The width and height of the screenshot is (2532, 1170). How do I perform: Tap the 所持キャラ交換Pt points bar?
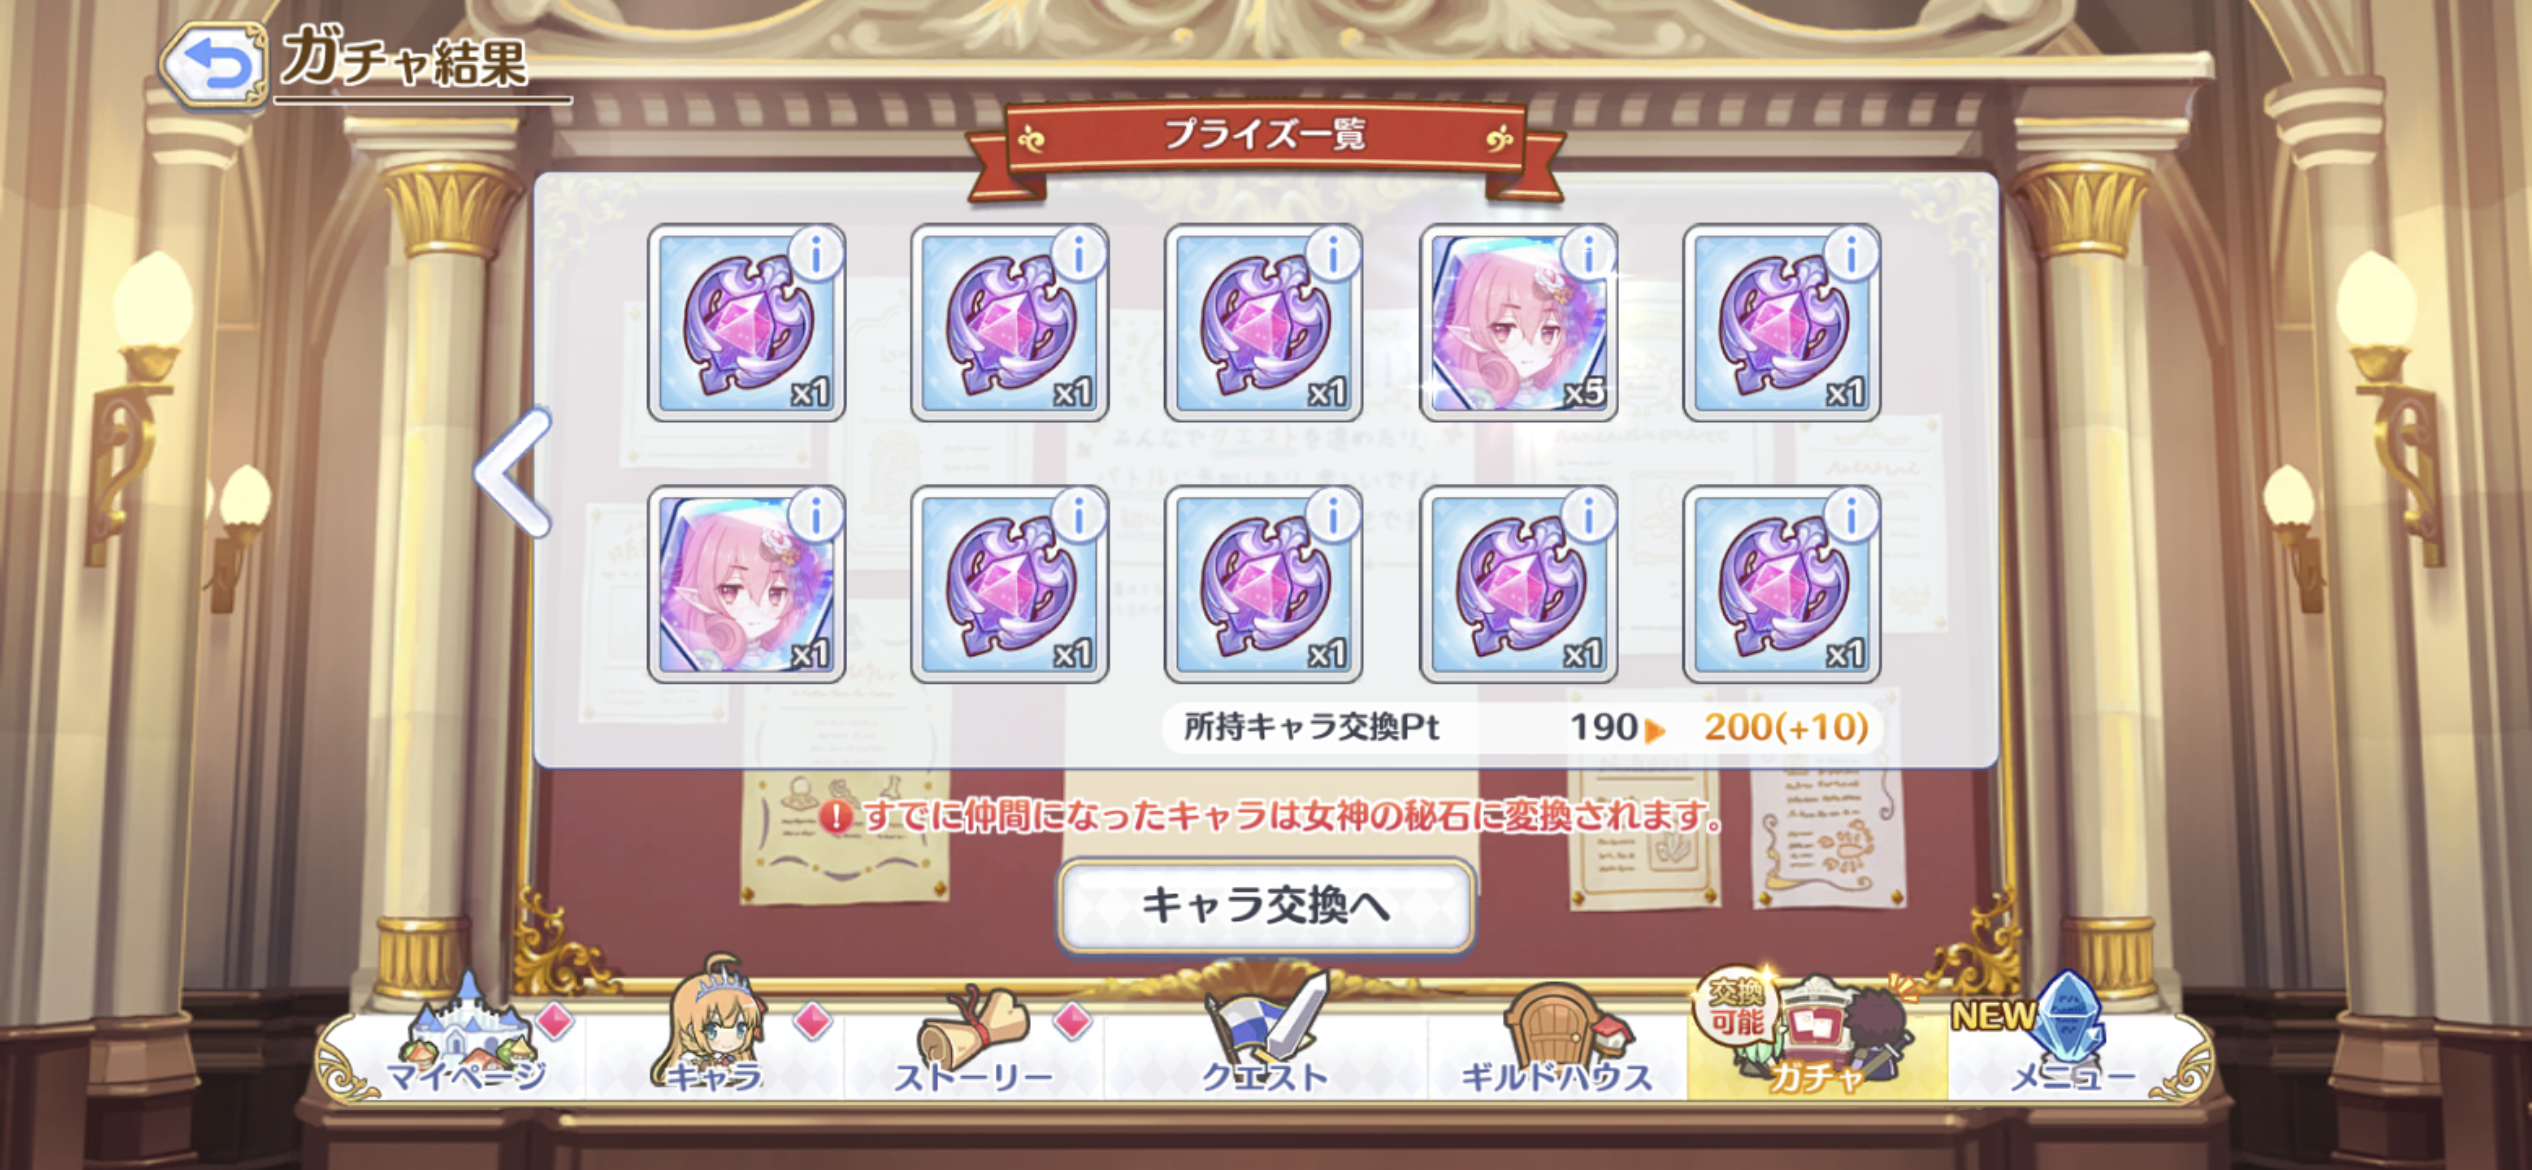1522,727
